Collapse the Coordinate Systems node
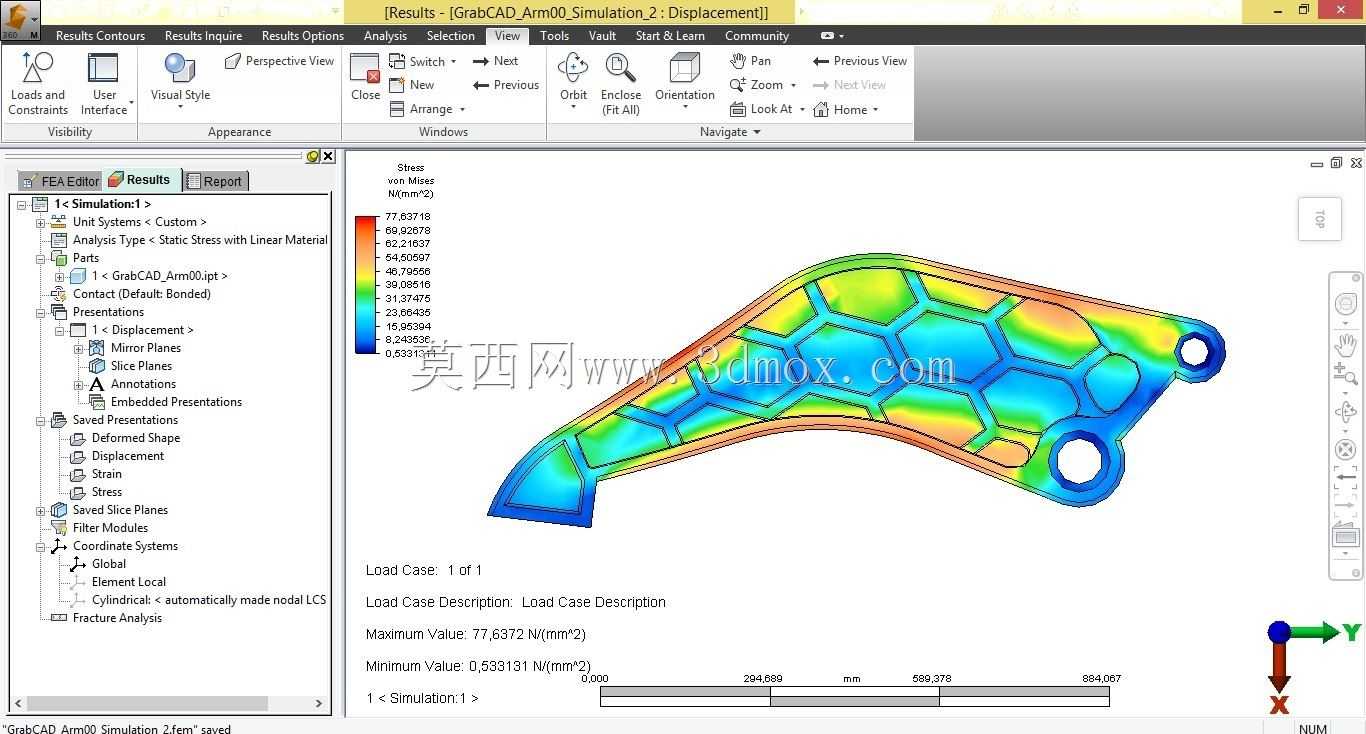 pyautogui.click(x=41, y=546)
